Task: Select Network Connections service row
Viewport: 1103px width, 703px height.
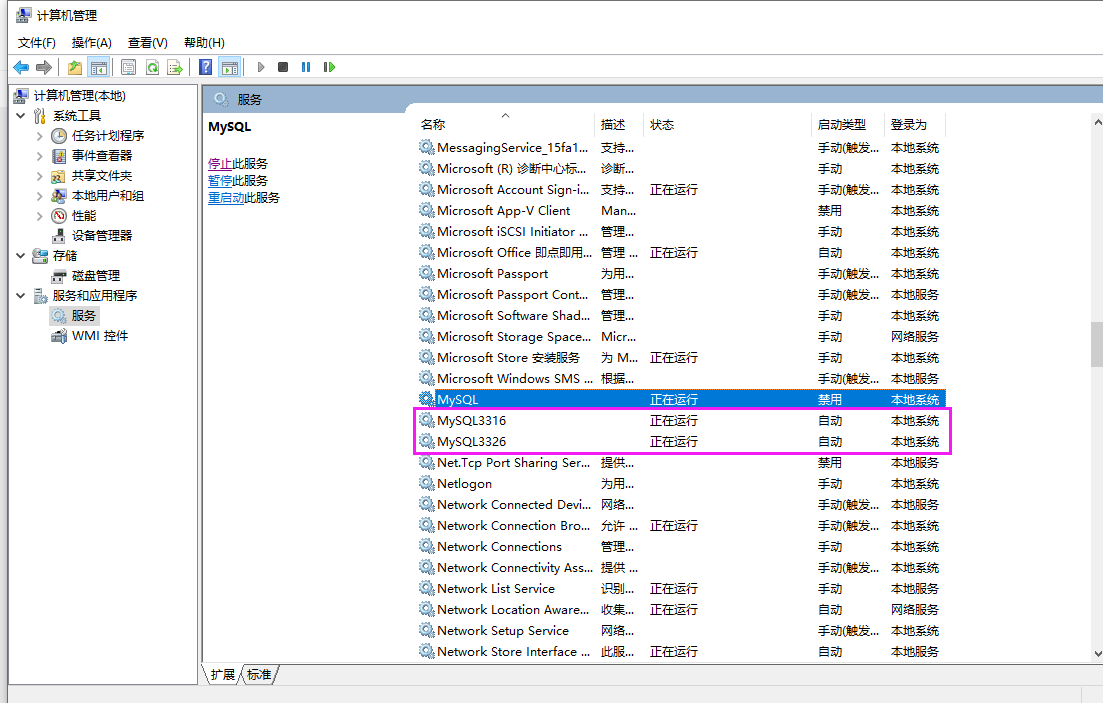Action: [681, 547]
